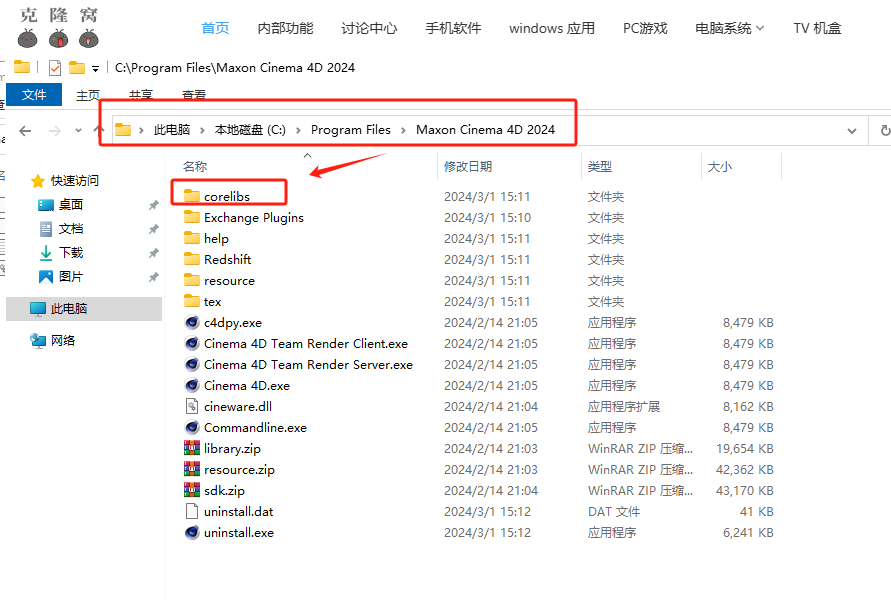Select the library.zip archive icon

(x=192, y=449)
